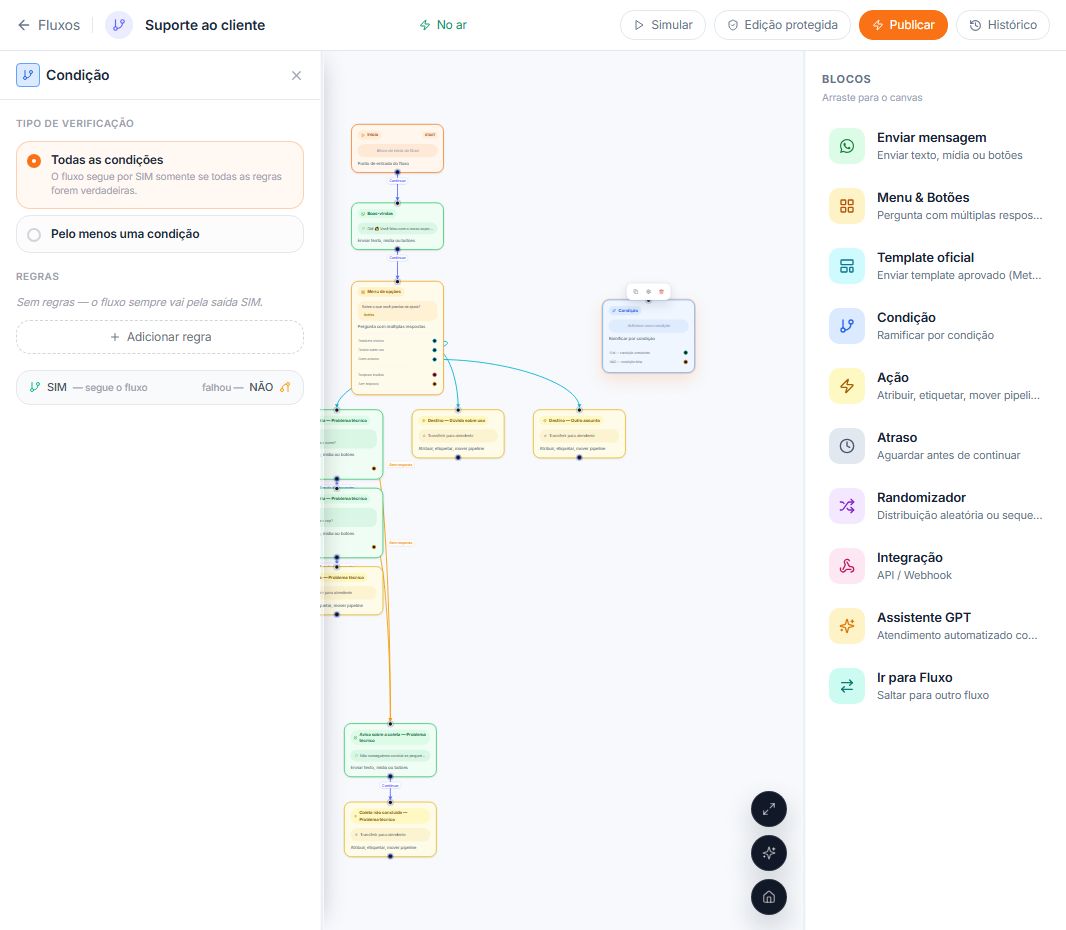Image resolution: width=1066 pixels, height=930 pixels.
Task: Click the Menu & Botões block icon
Action: pyautogui.click(x=846, y=206)
